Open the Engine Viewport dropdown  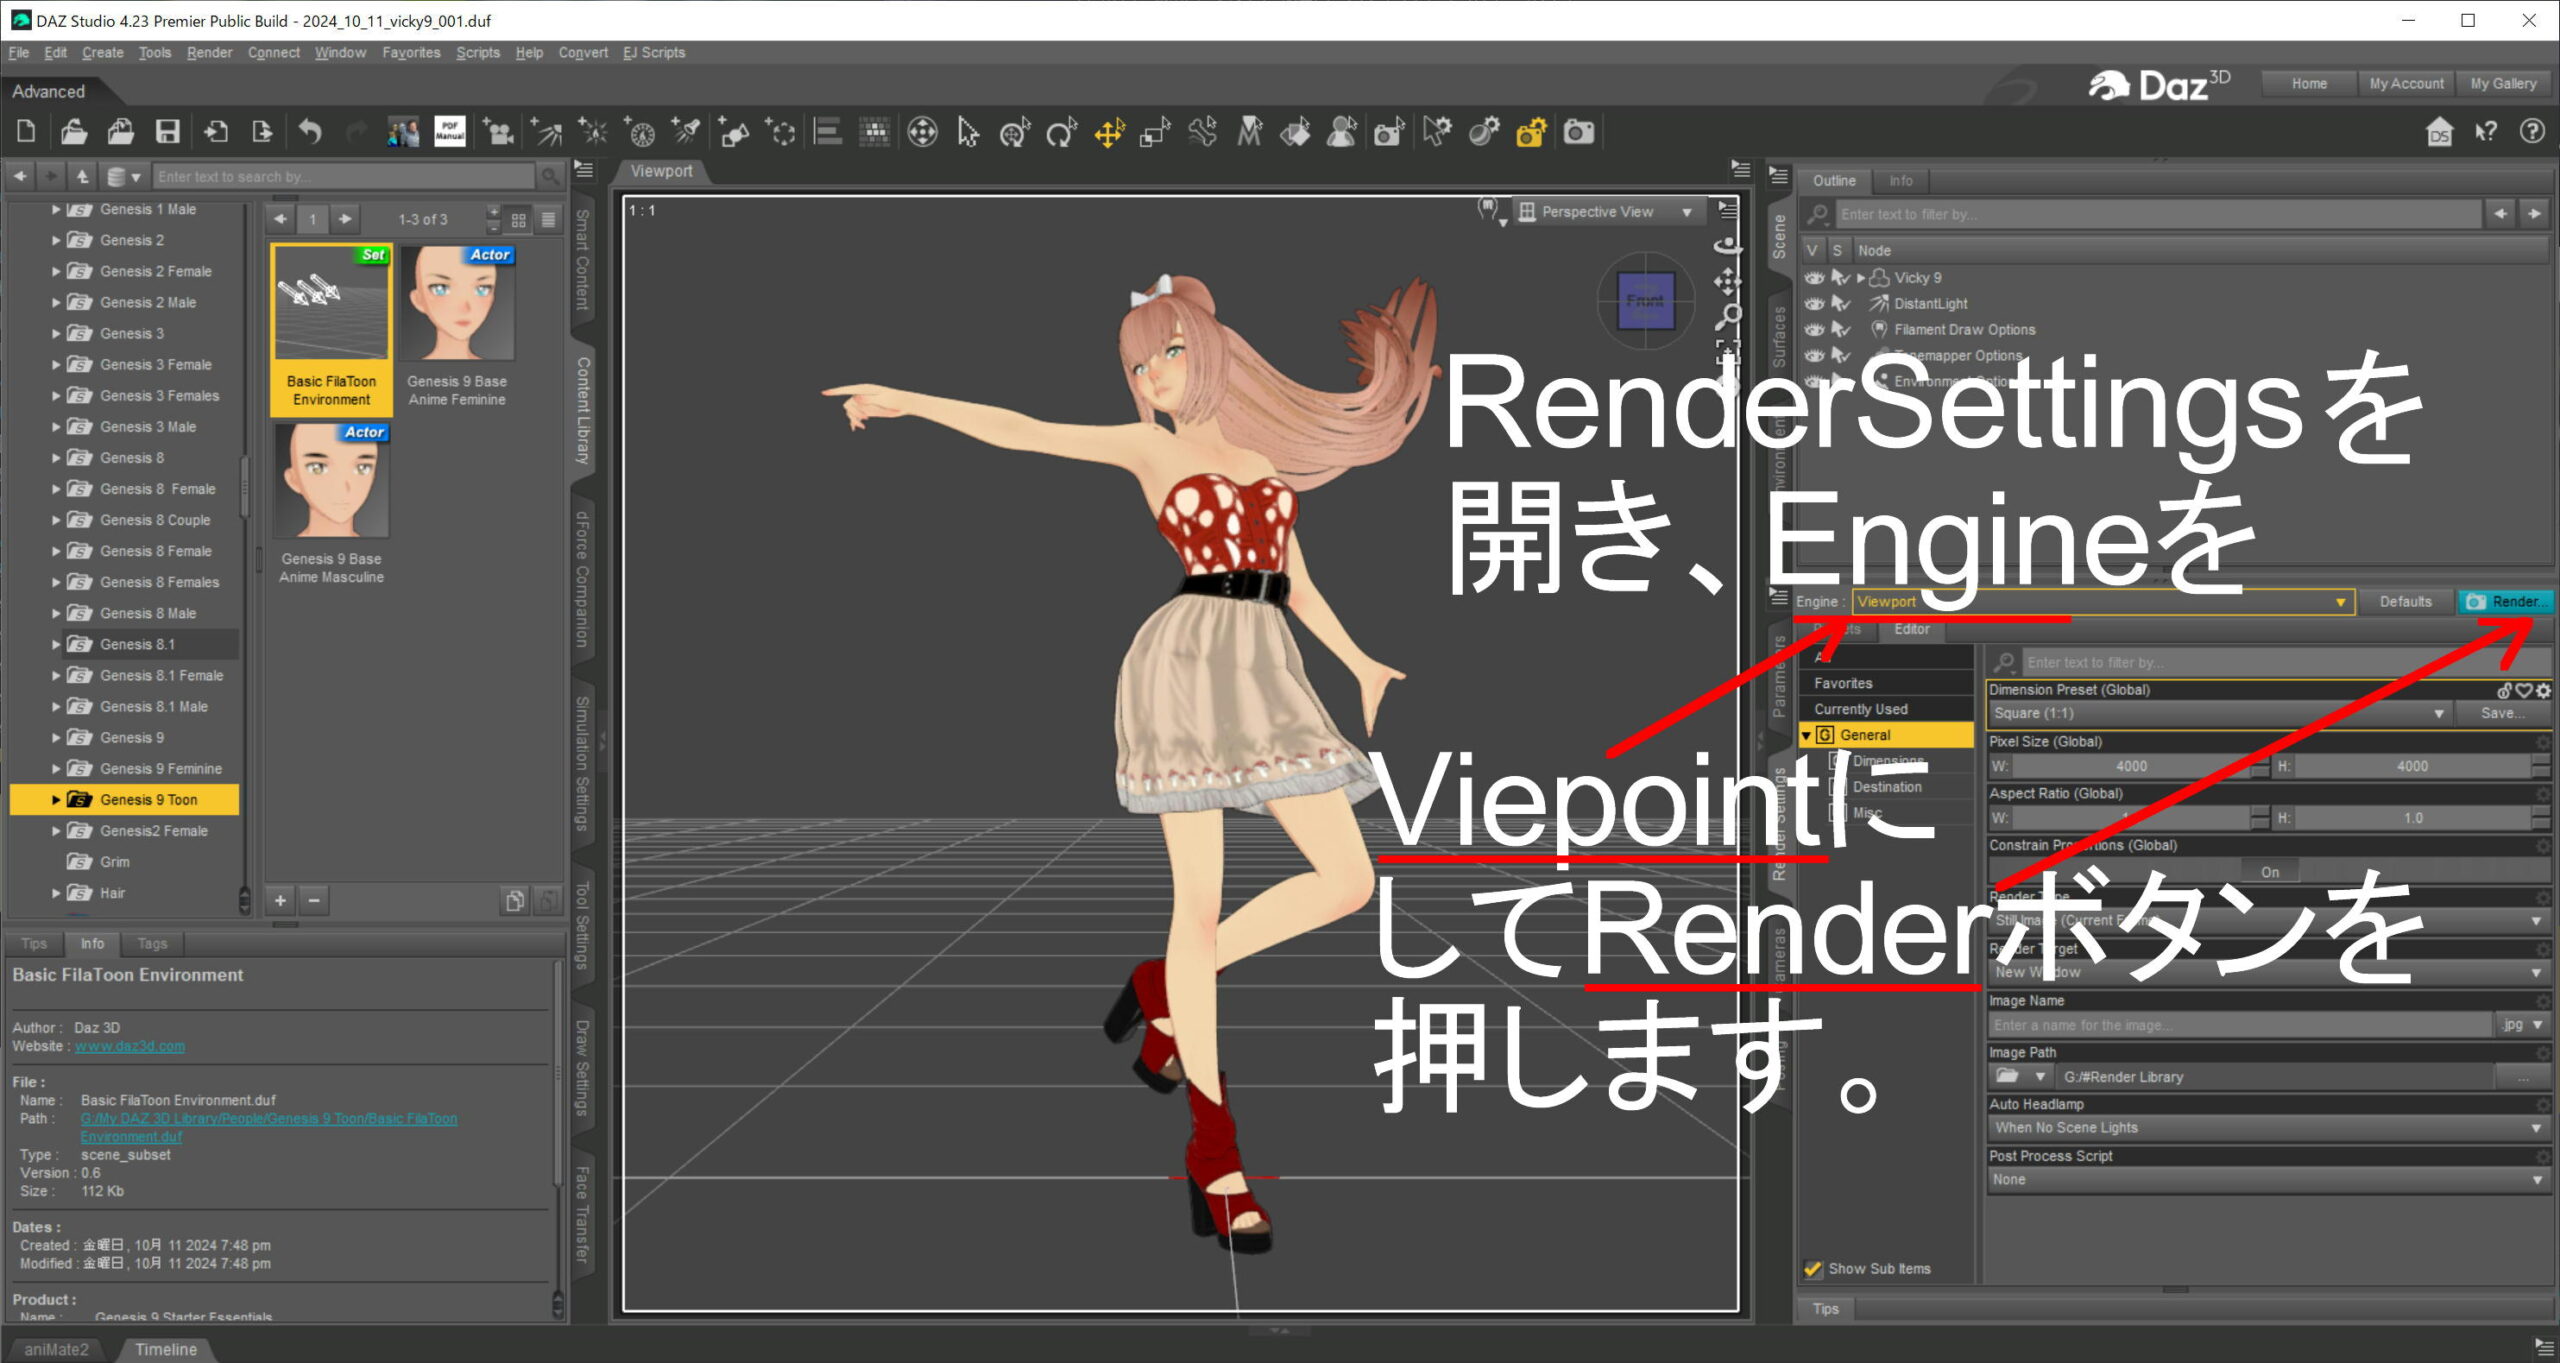pyautogui.click(x=2102, y=602)
